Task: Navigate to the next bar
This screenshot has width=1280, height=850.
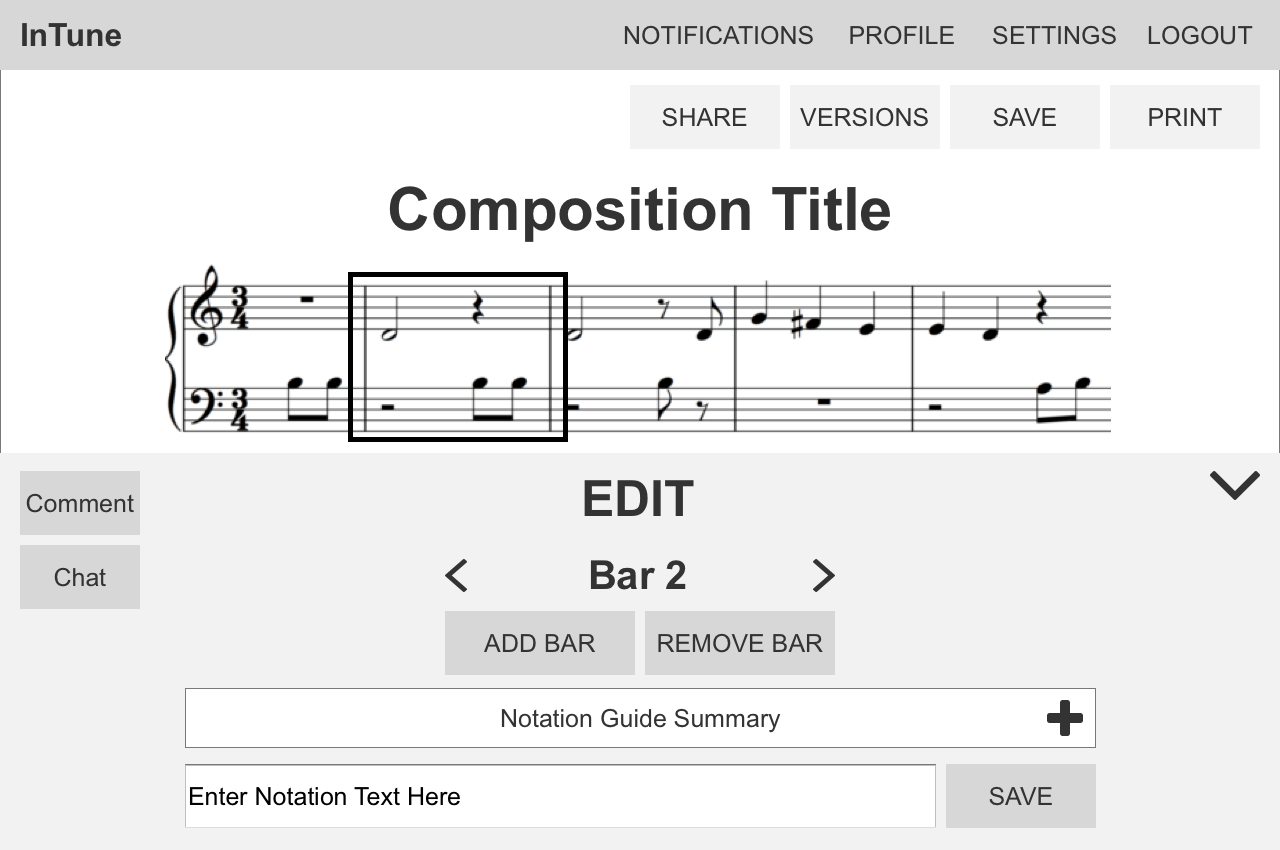Action: coord(823,576)
